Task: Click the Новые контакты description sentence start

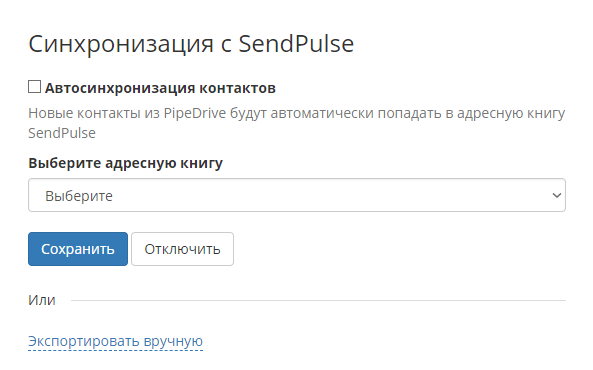Action: click(85, 113)
